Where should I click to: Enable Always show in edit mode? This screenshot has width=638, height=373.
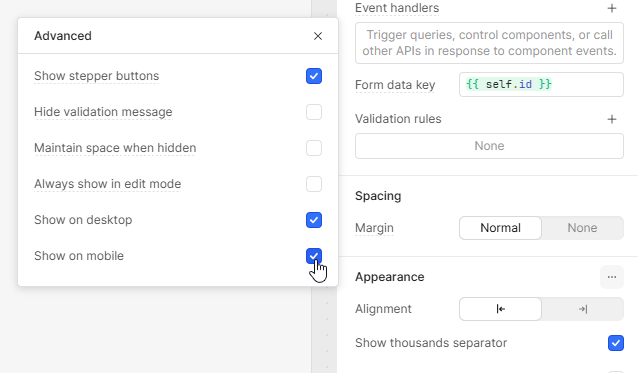(314, 184)
